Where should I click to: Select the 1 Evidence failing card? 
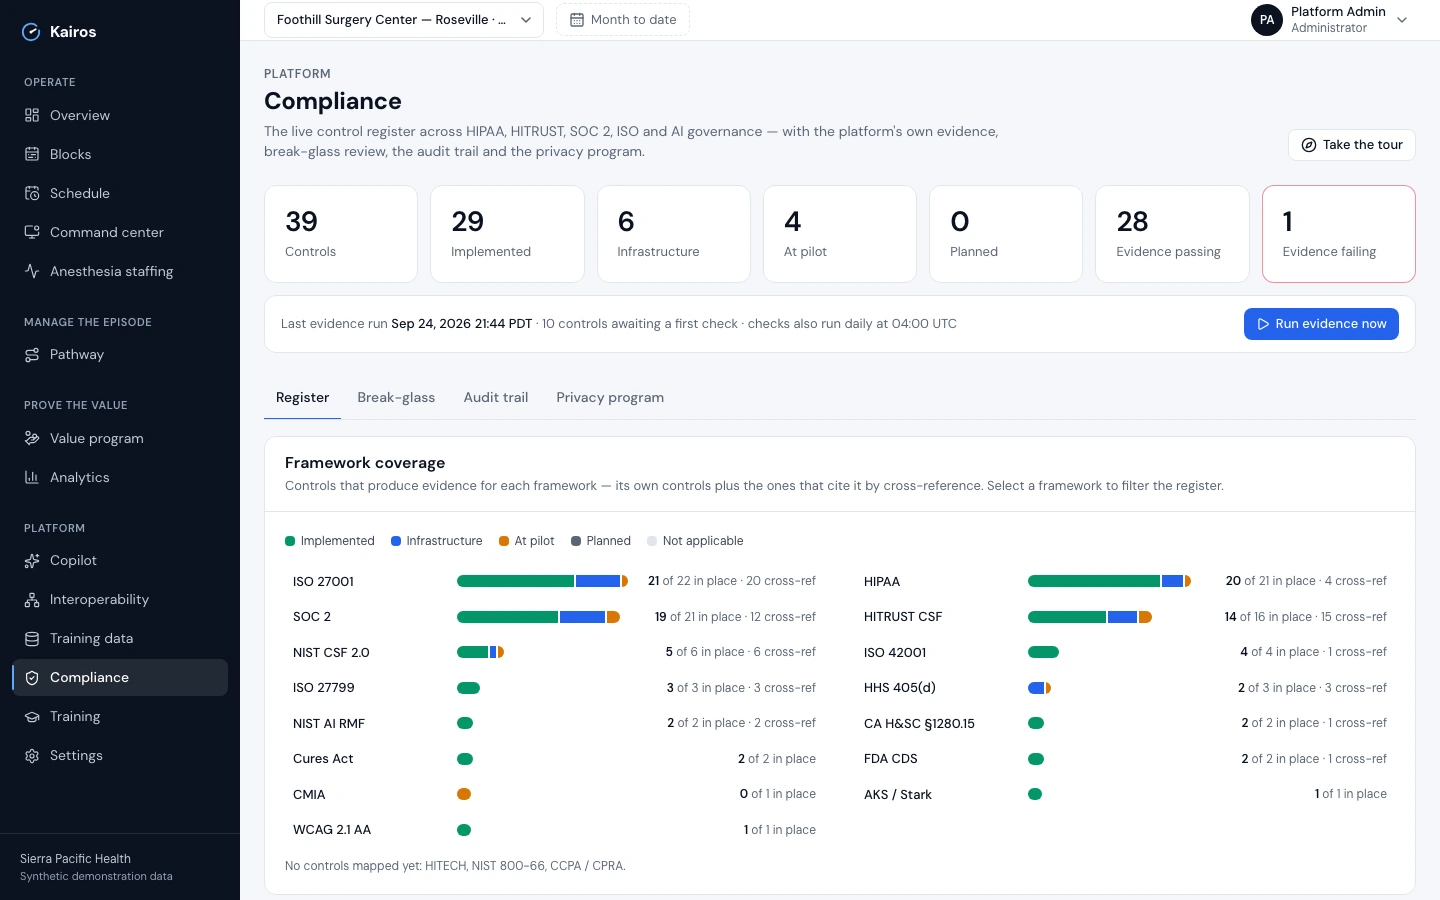[1339, 234]
